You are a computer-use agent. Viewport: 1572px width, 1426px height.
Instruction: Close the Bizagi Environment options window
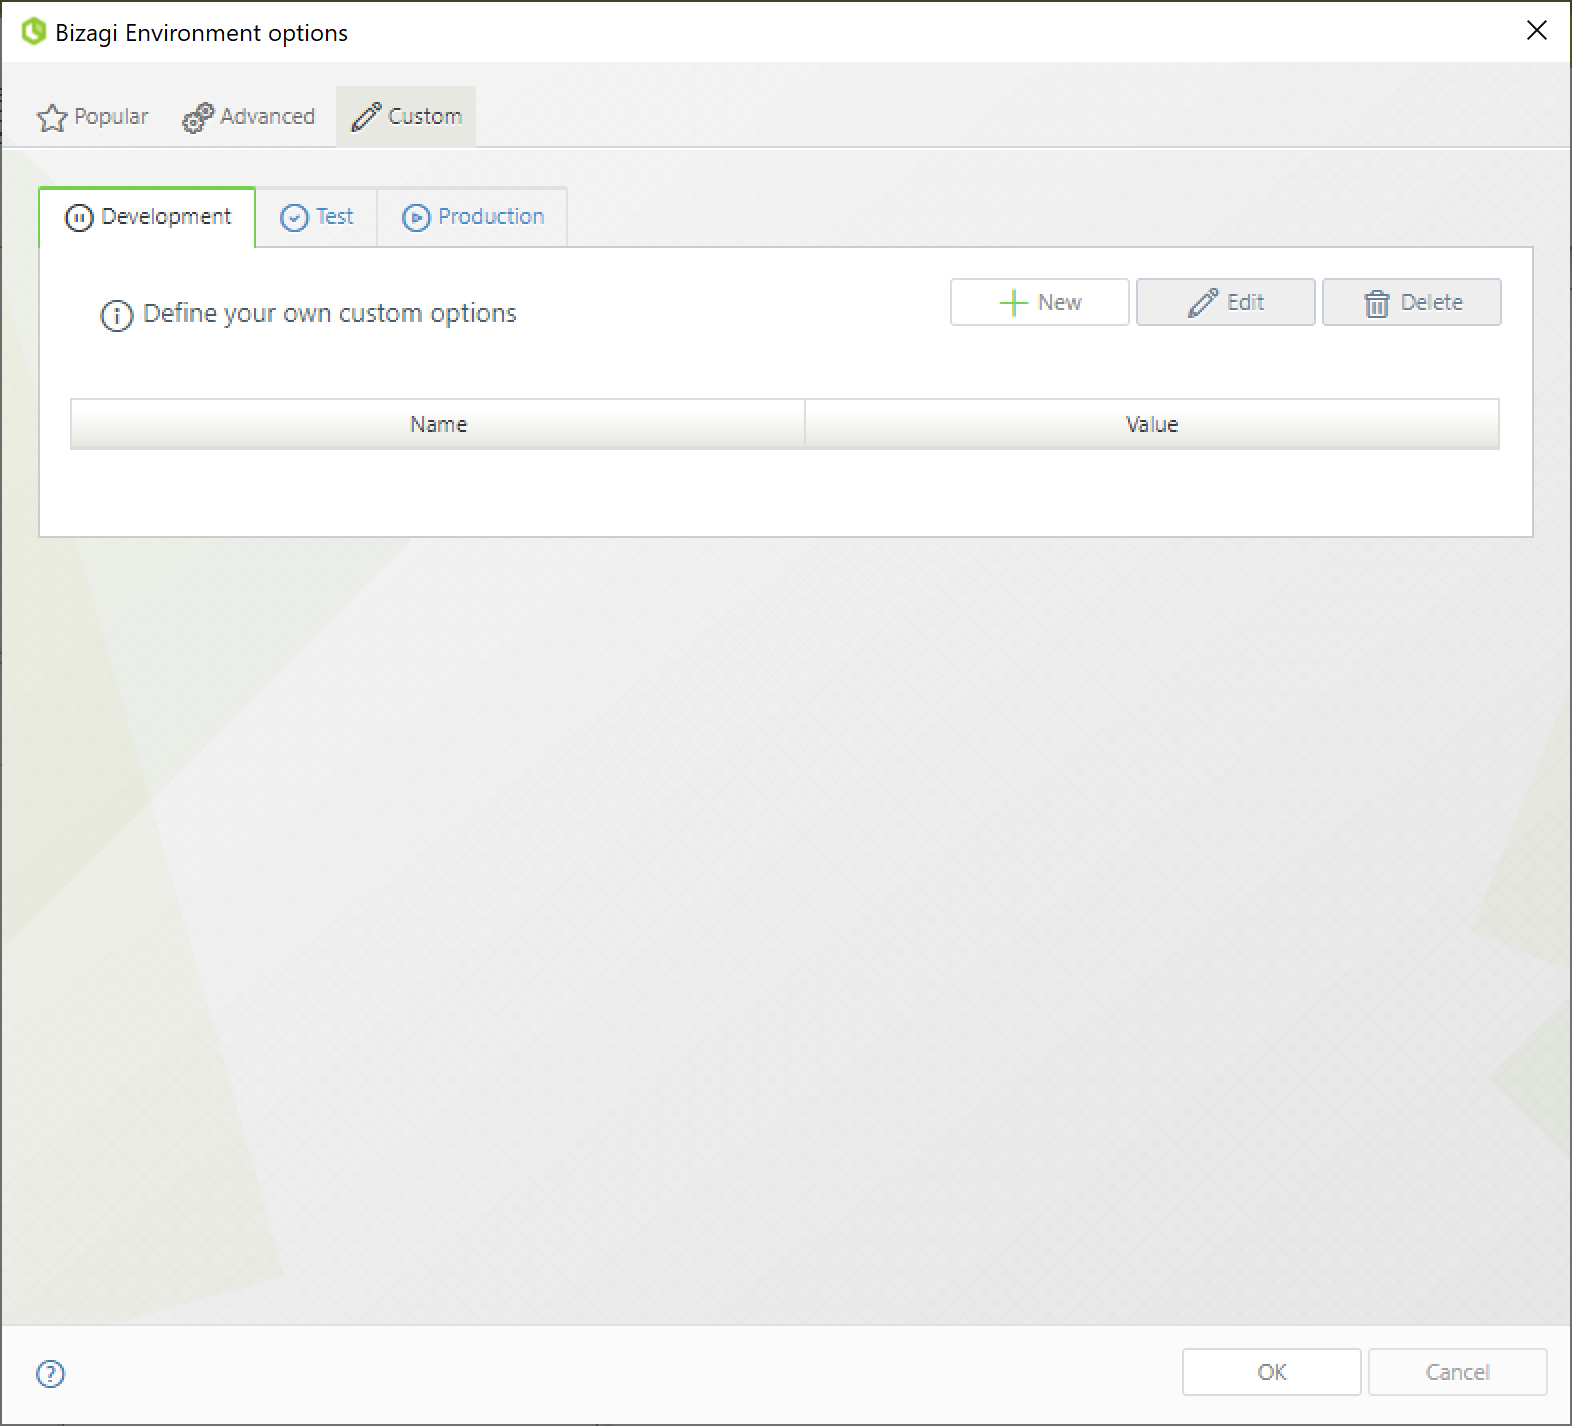point(1537,31)
